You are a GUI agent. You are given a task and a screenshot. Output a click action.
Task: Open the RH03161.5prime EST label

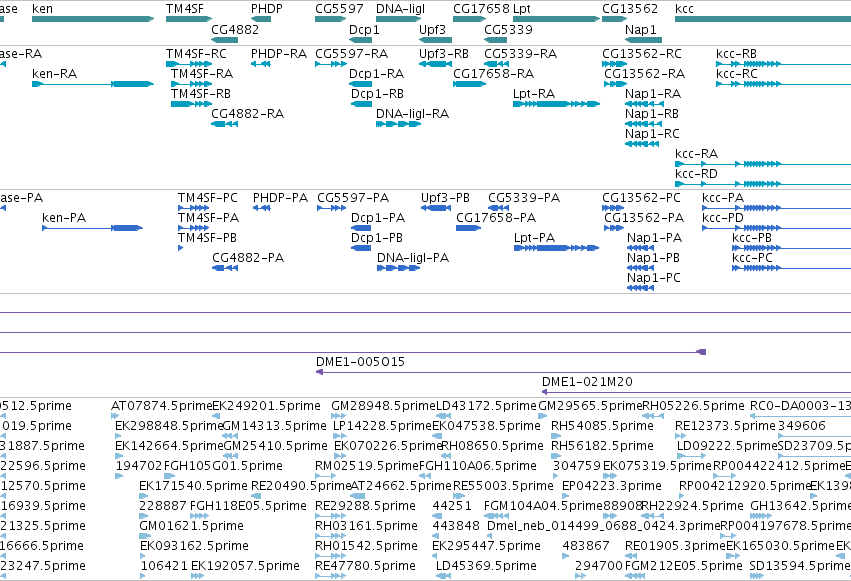(366, 526)
